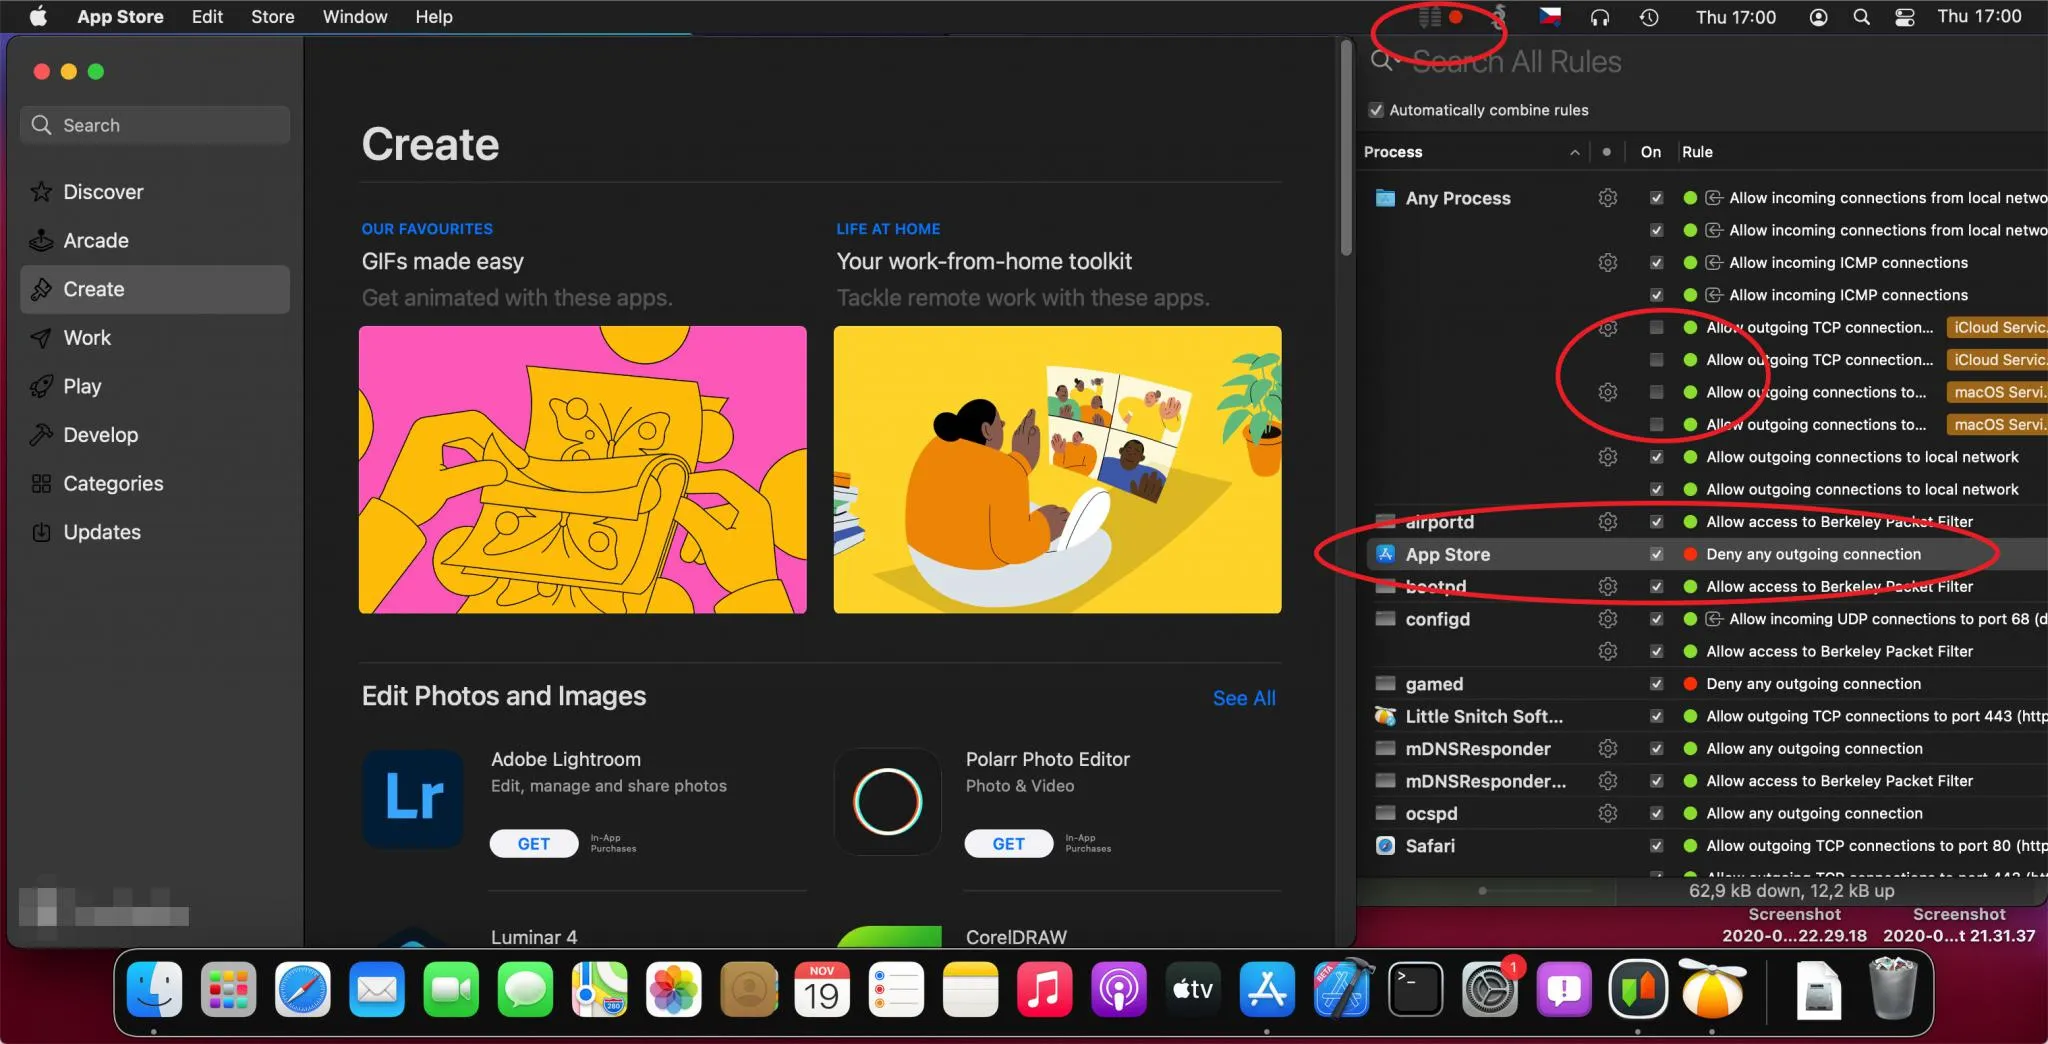Open the Czech flag input source menu
Viewport: 2048px width, 1044px height.
pyautogui.click(x=1550, y=17)
